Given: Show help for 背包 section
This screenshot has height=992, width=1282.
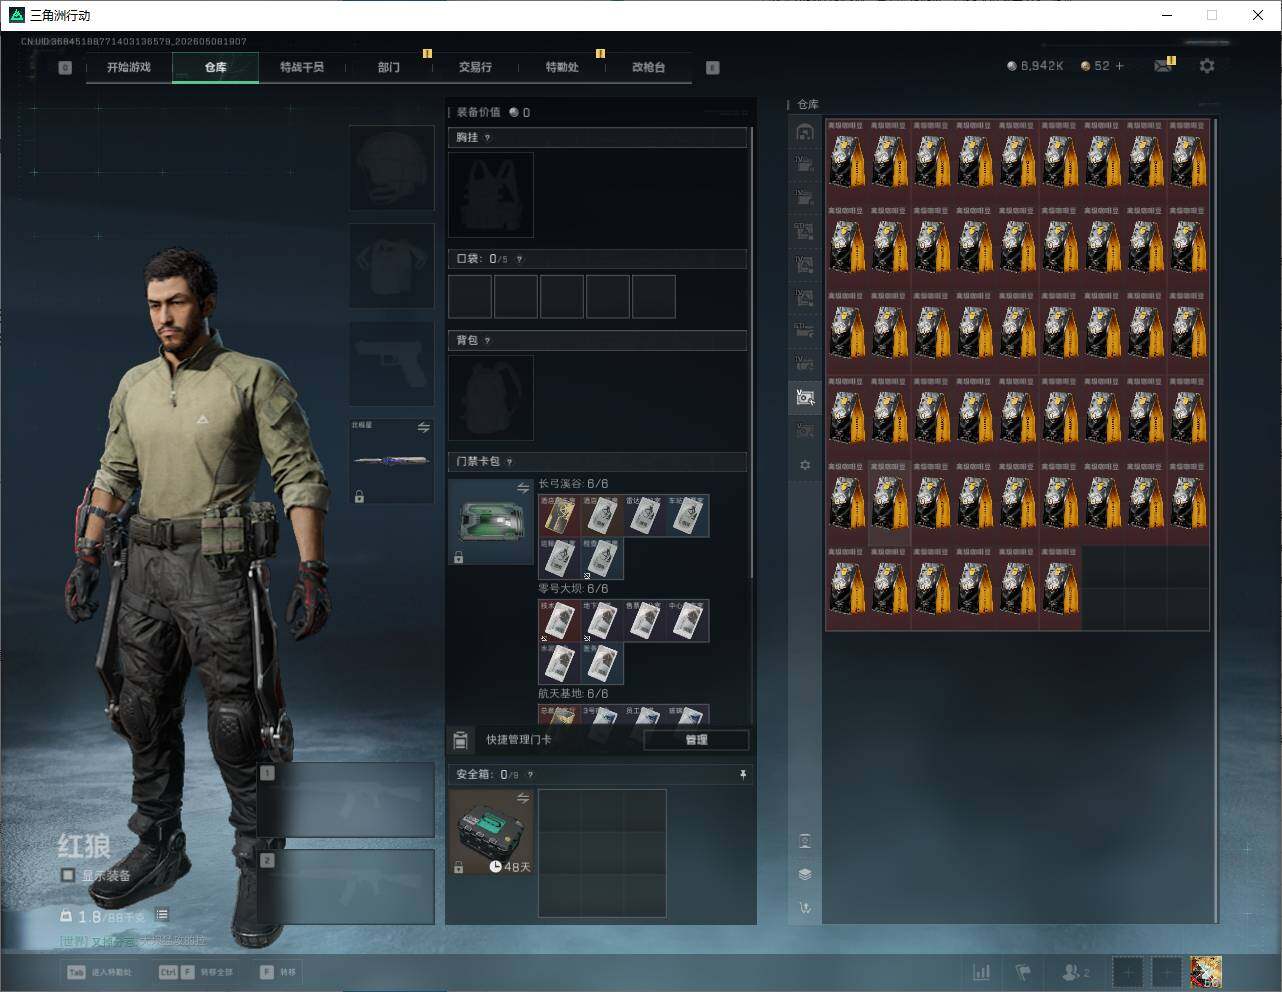Looking at the screenshot, I should click(487, 341).
